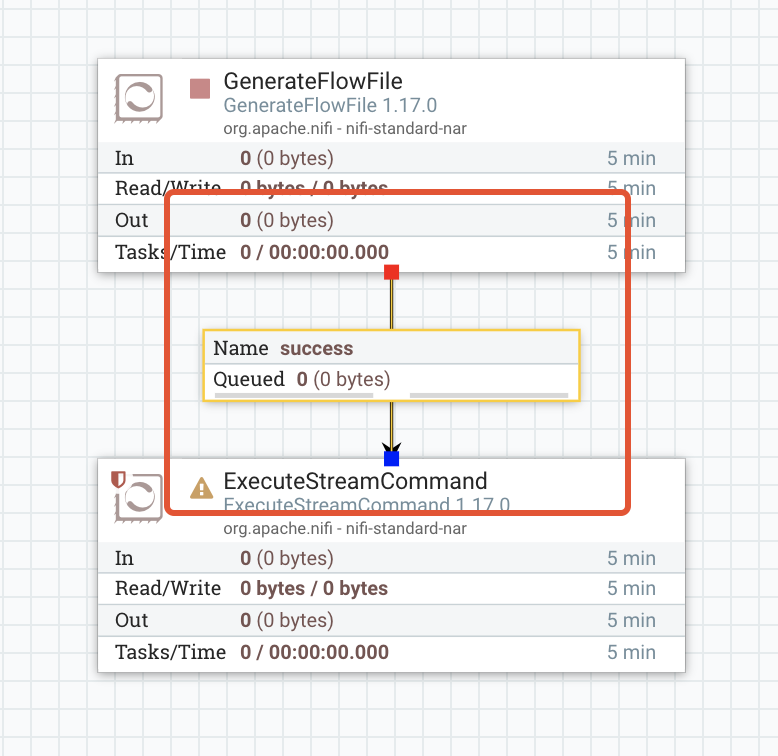The width and height of the screenshot is (778, 756).
Task: Click the GenerateFlowFile processor title
Action: 313,81
